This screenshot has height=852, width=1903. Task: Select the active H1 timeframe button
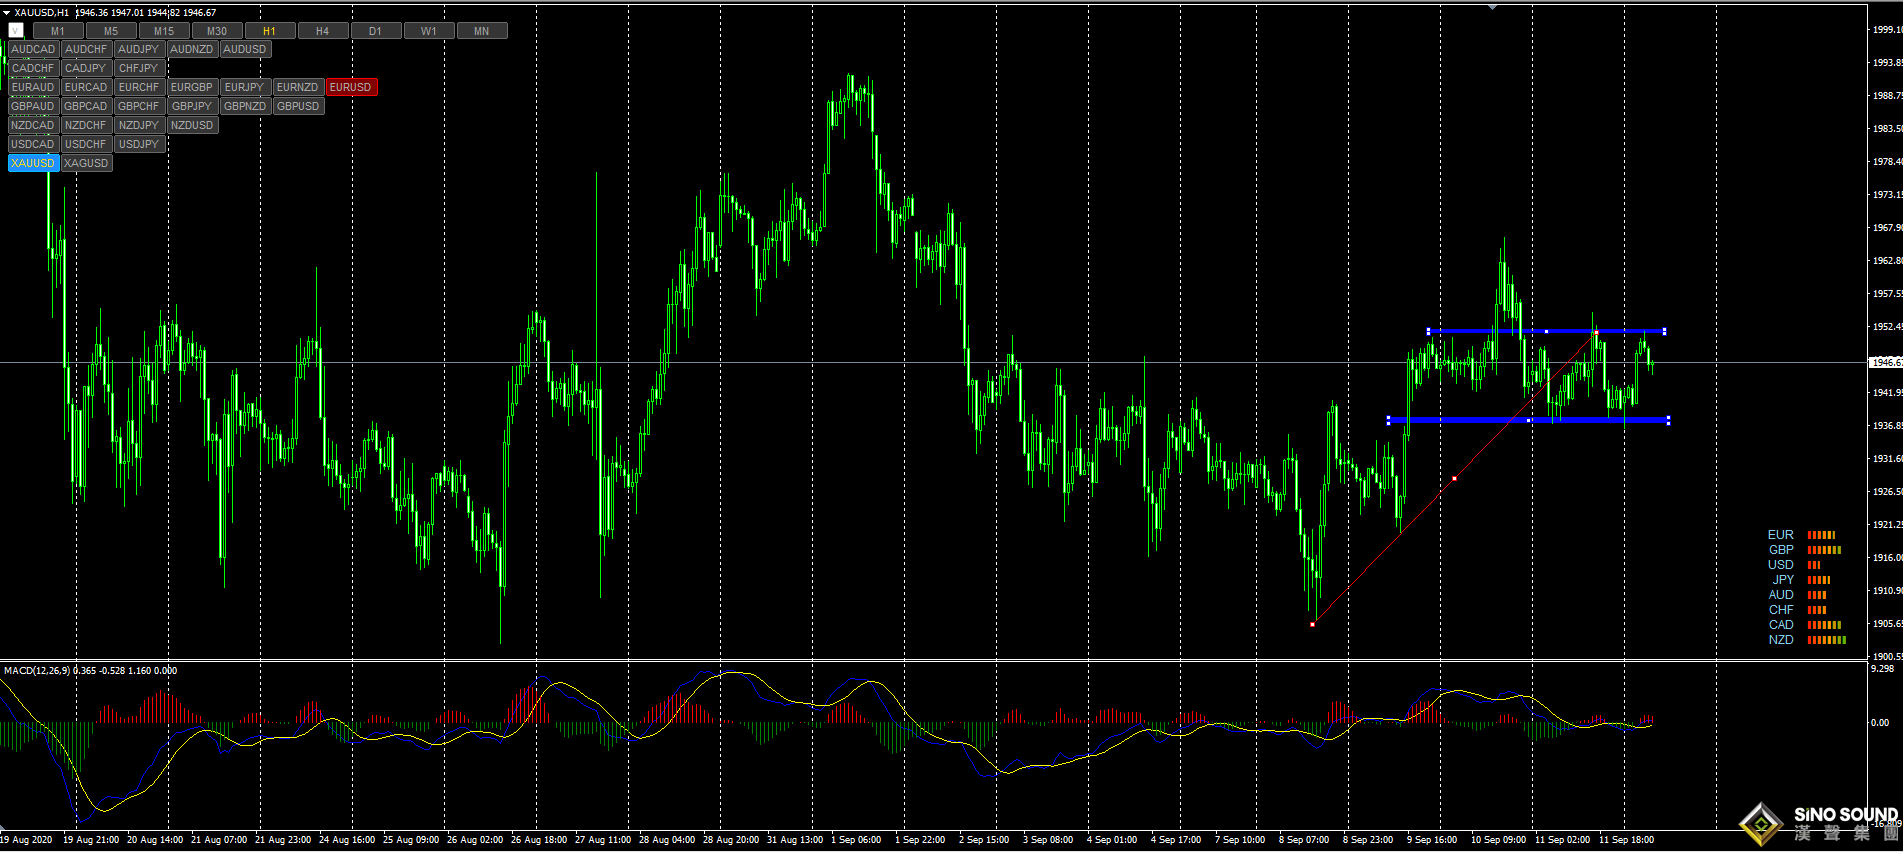pos(269,31)
